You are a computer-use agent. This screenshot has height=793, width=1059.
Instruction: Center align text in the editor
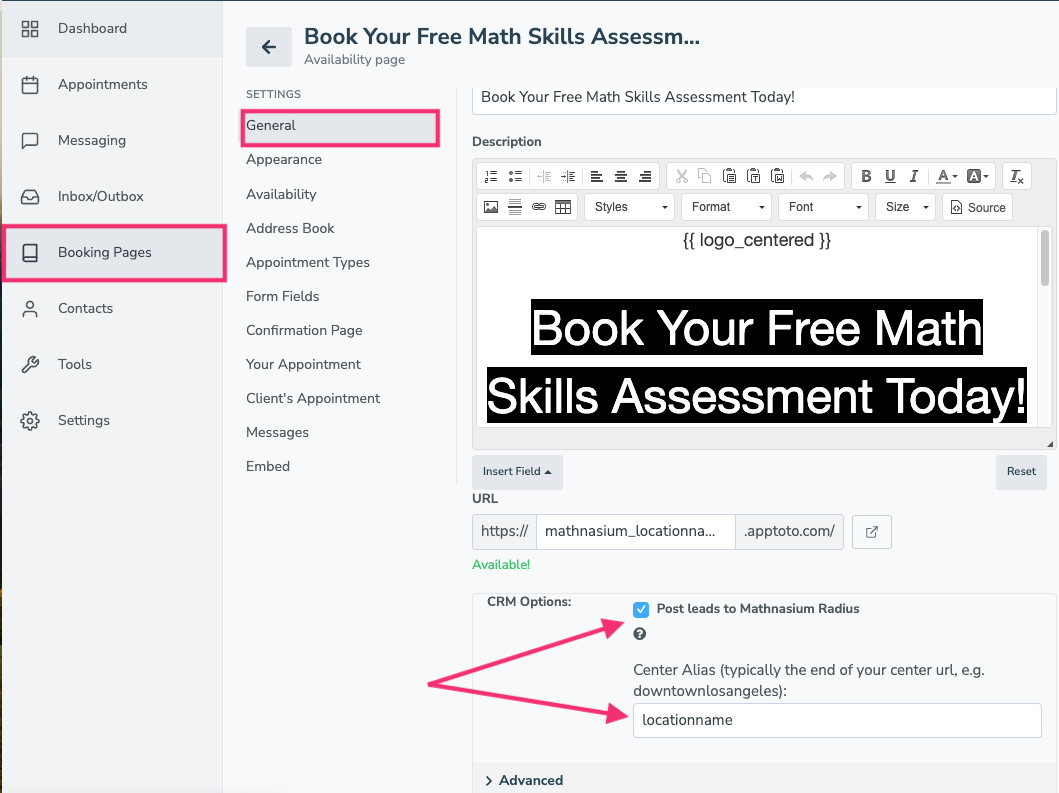(x=621, y=176)
